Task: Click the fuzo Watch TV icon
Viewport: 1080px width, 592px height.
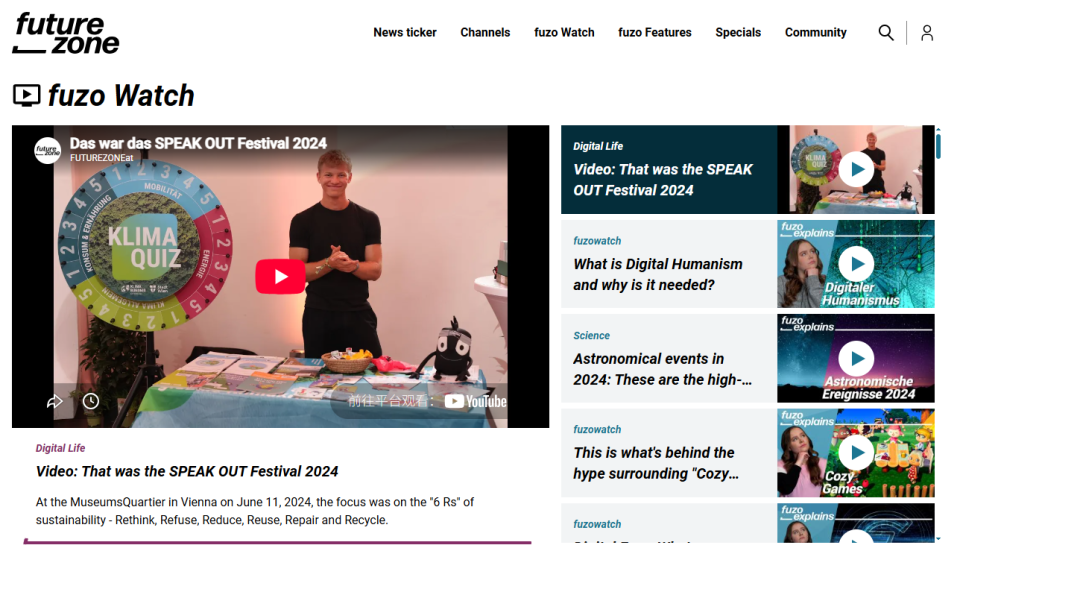Action: pyautogui.click(x=27, y=95)
